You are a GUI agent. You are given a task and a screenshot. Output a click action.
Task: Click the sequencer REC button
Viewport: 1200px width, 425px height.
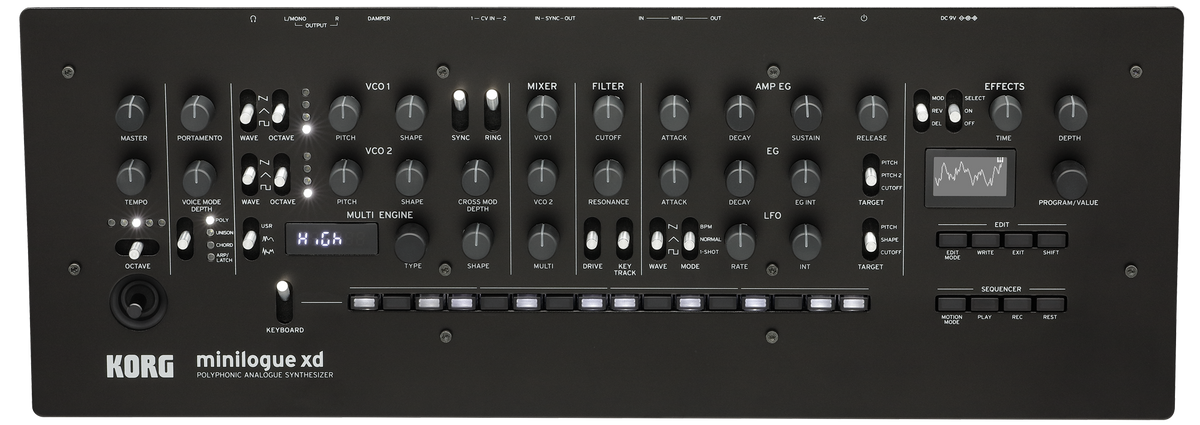point(1019,303)
